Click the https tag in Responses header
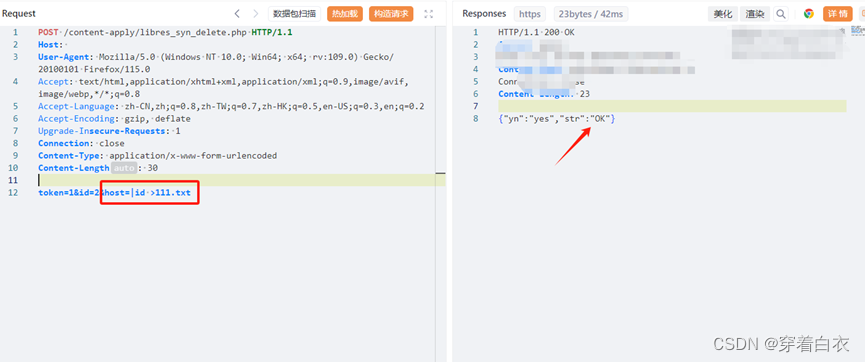865x362 pixels. coord(530,14)
